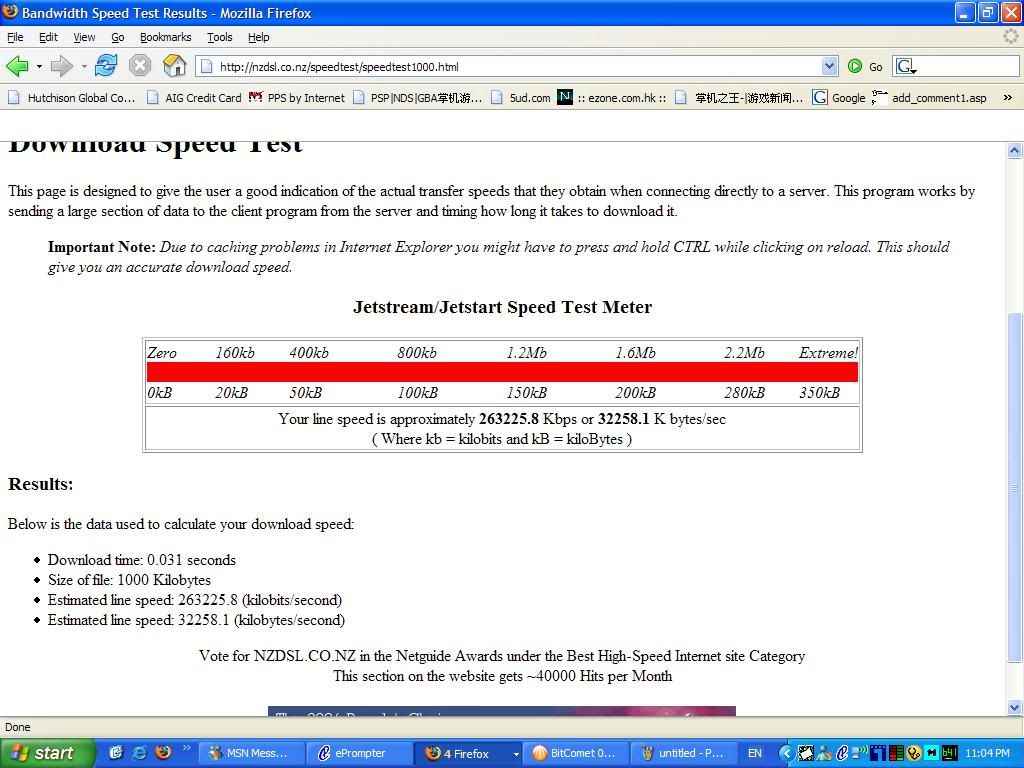This screenshot has height=768, width=1024.
Task: Switch to BitComet in the taskbar
Action: (x=574, y=753)
